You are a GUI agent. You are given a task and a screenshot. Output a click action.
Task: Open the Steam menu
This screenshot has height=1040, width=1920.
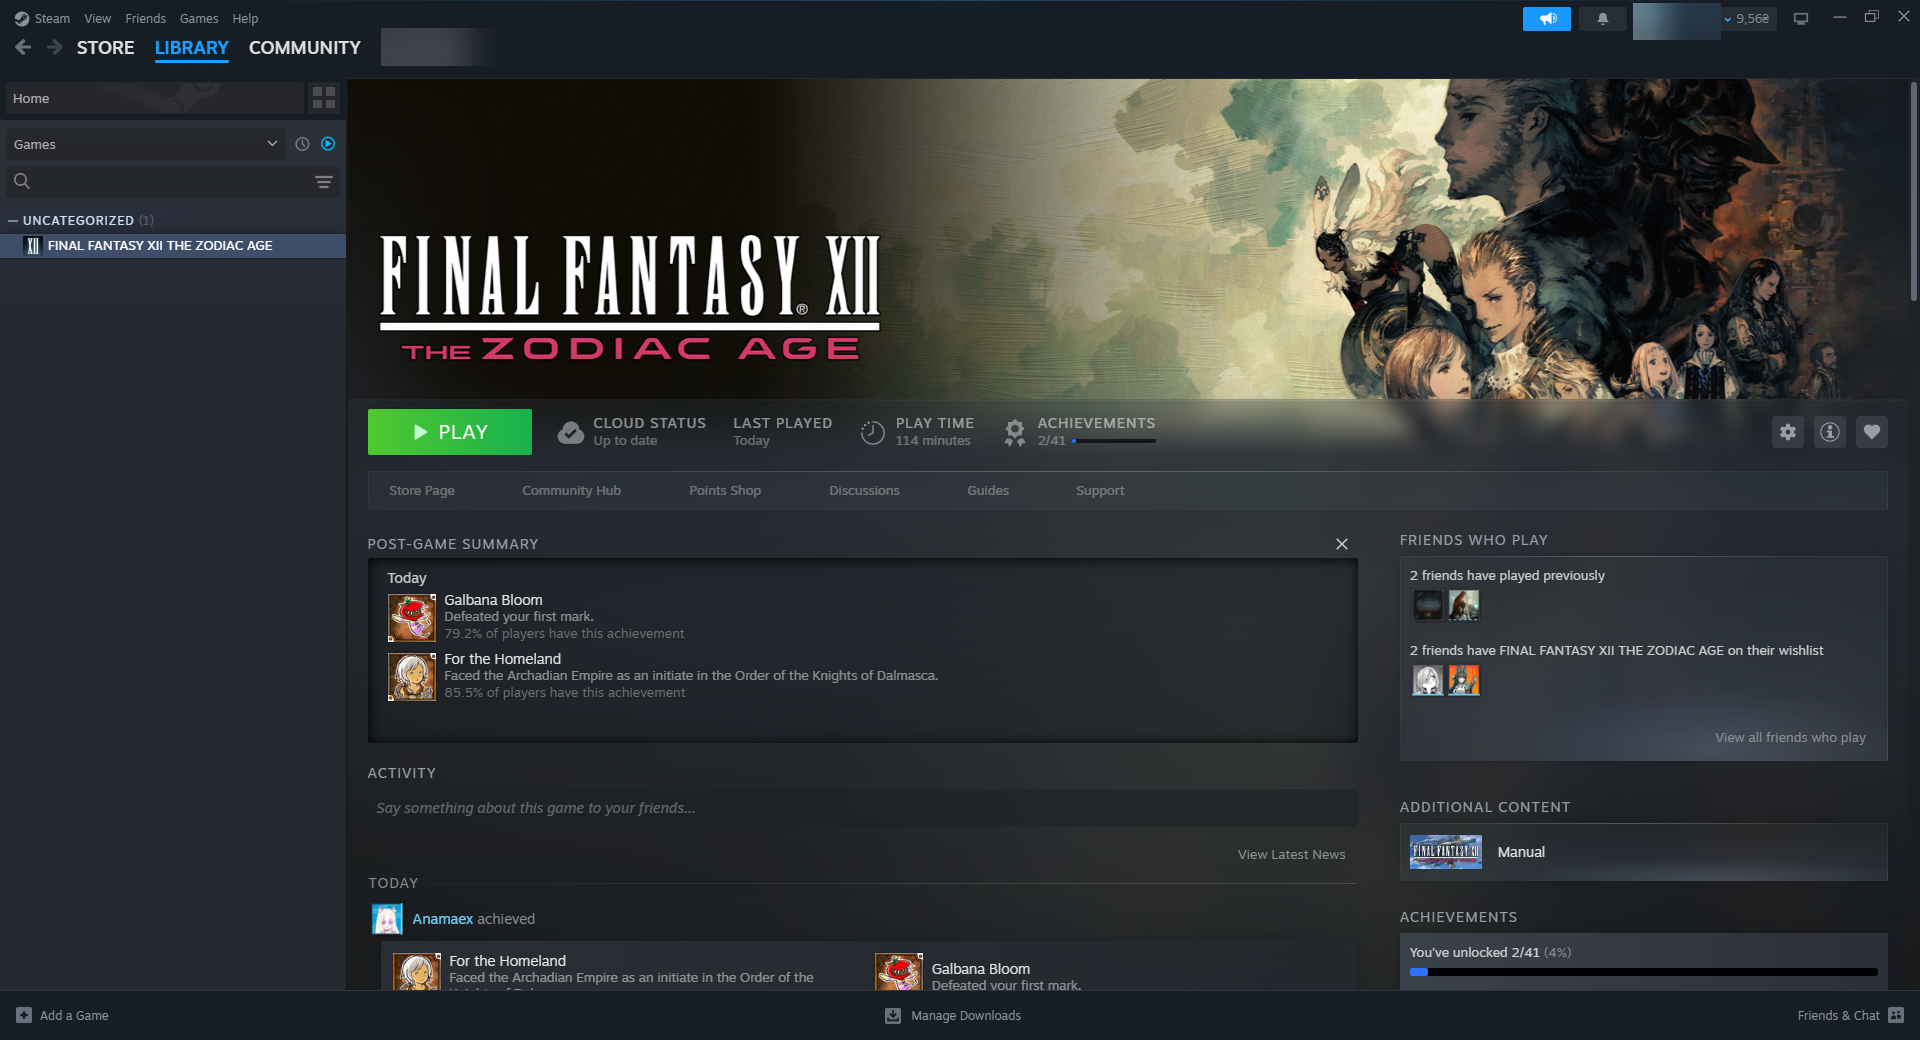[52, 19]
